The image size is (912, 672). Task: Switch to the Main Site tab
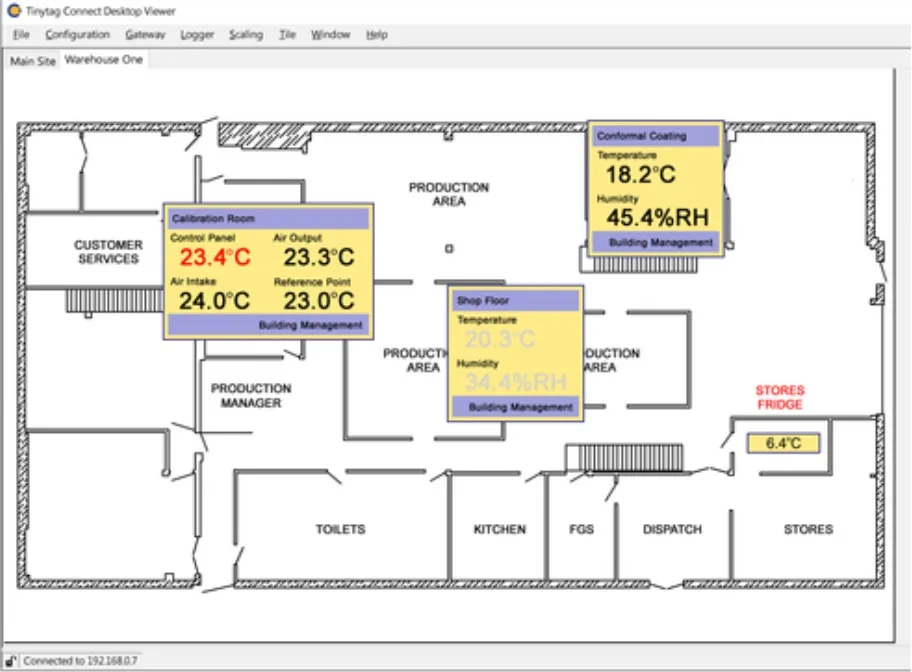[32, 60]
